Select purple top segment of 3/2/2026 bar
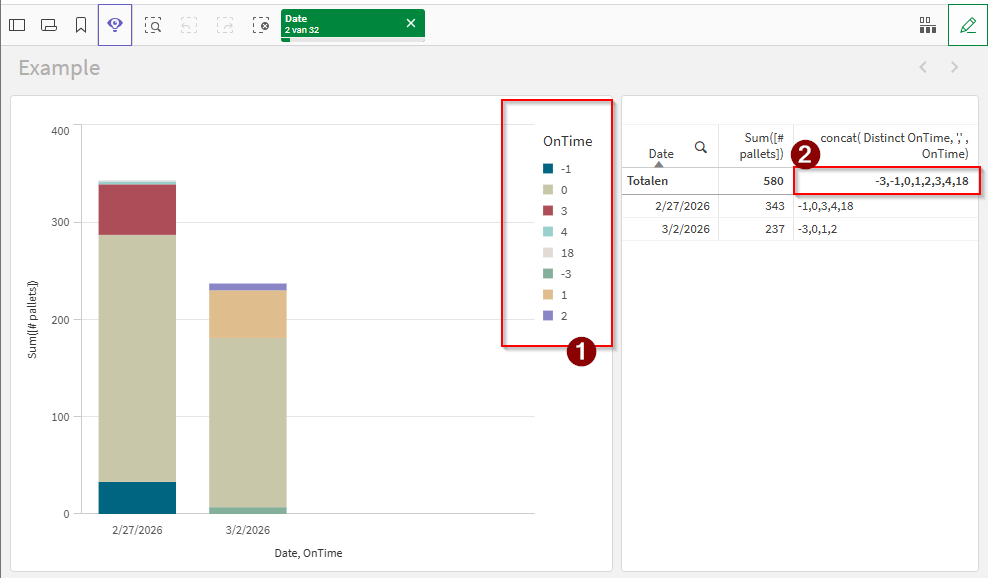Screen dimensions: 988x578 tap(248, 287)
